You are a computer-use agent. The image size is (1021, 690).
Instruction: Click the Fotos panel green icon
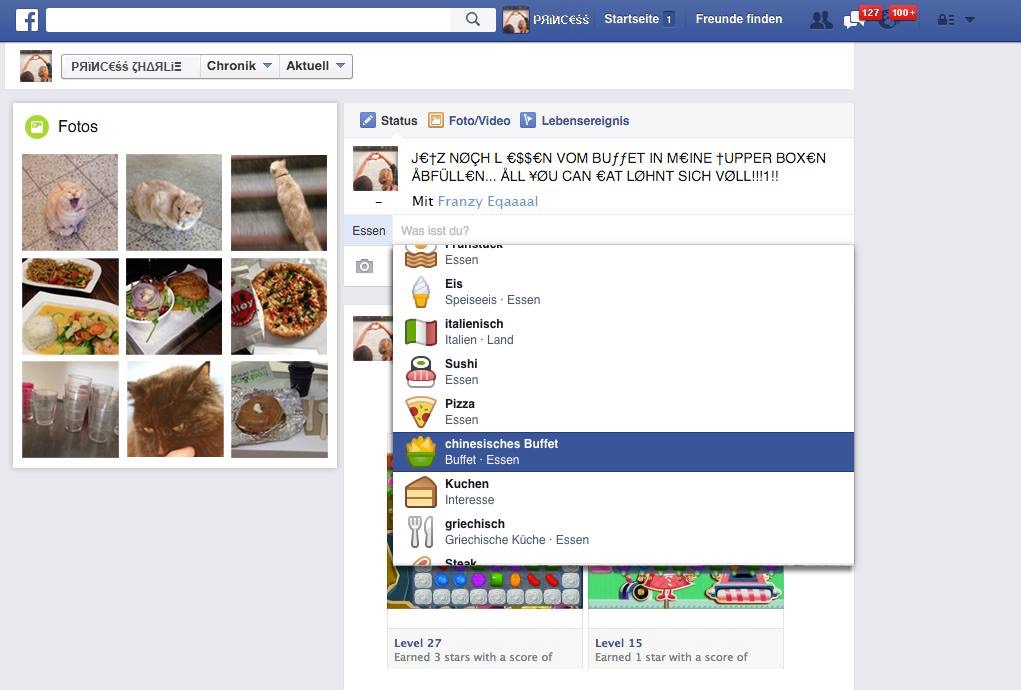point(37,126)
